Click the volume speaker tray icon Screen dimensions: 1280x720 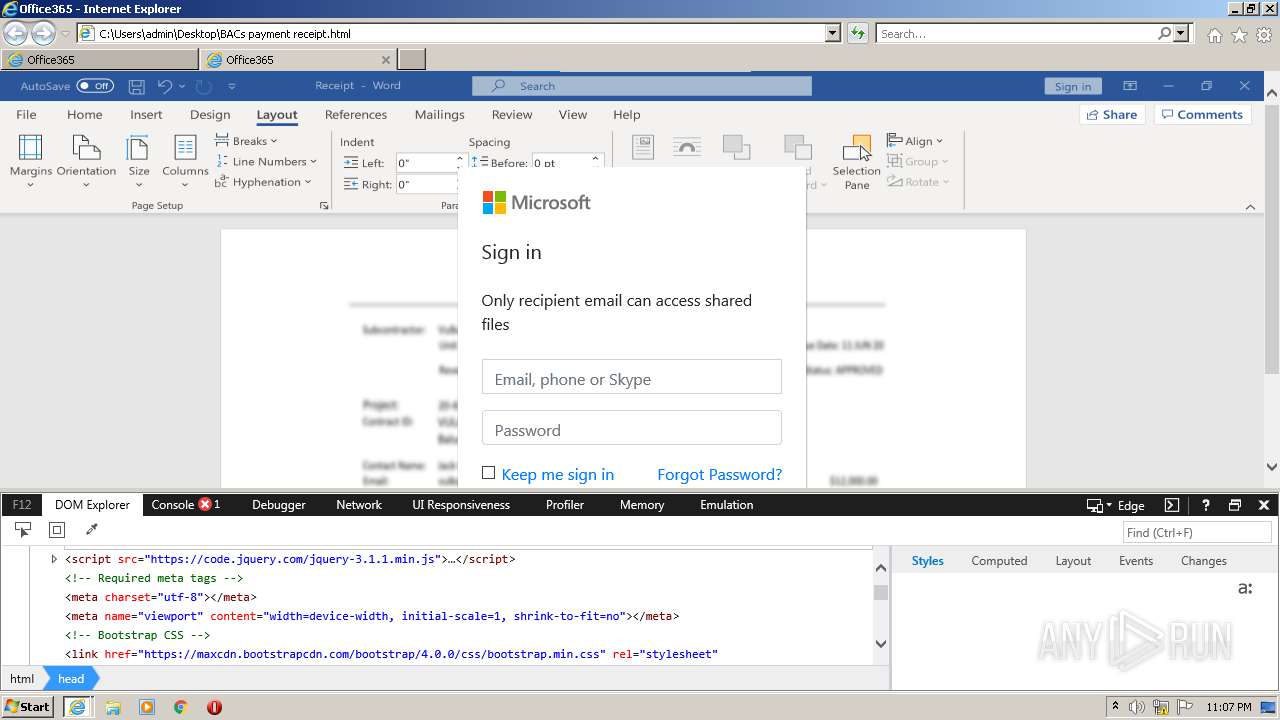tap(1137, 707)
